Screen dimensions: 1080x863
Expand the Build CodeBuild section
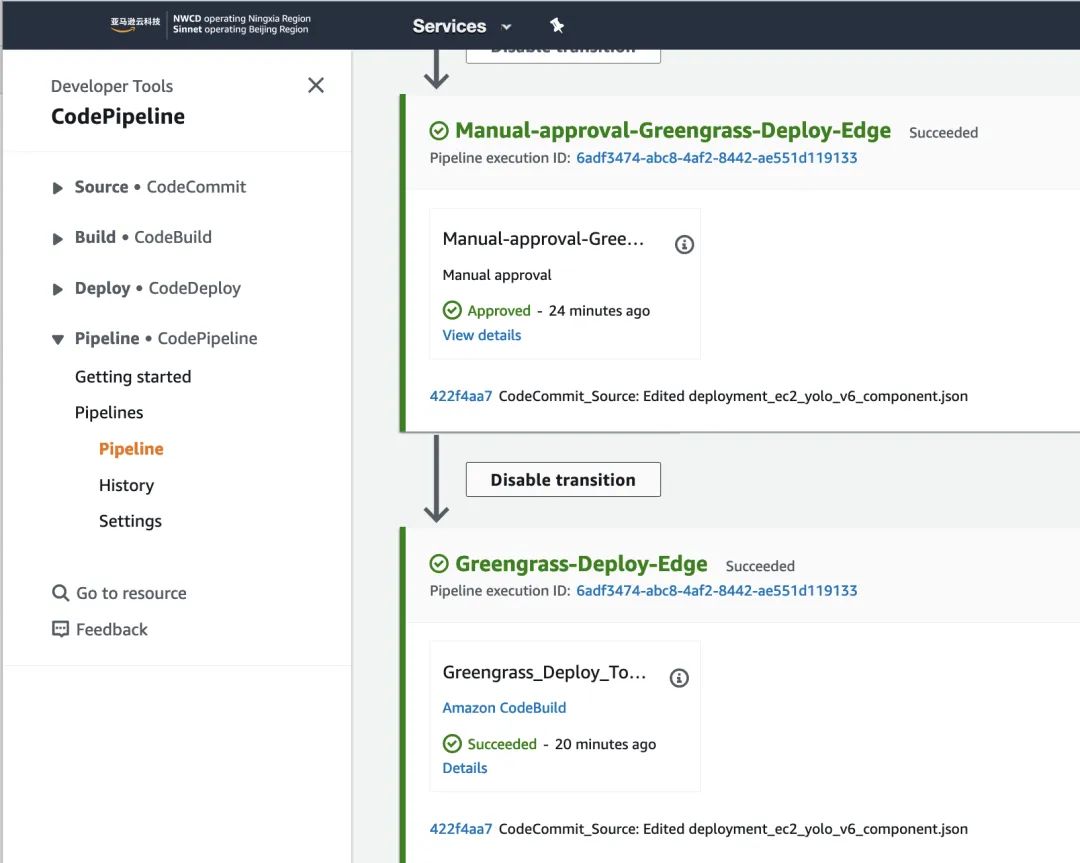pyautogui.click(x=58, y=238)
